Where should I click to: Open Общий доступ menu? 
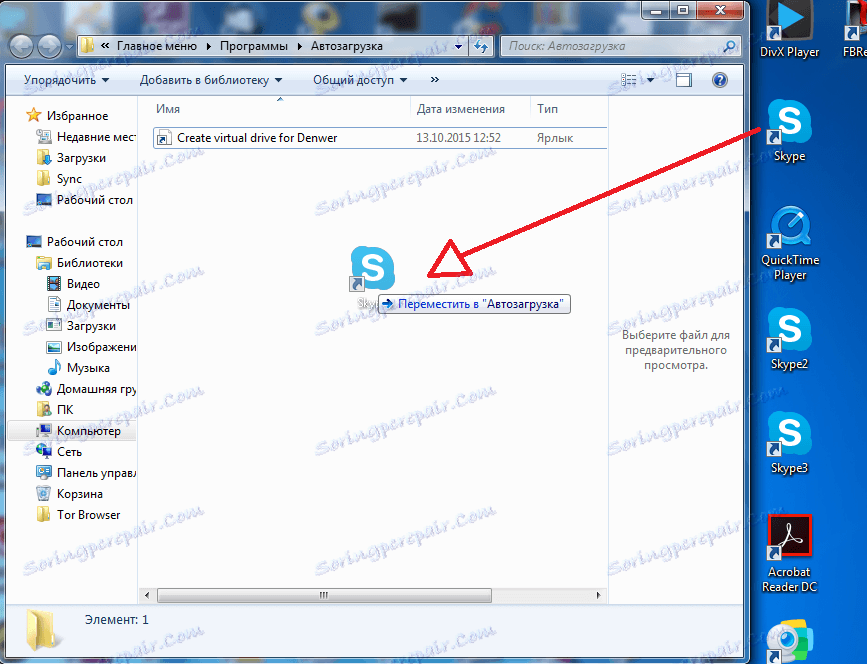[x=360, y=80]
